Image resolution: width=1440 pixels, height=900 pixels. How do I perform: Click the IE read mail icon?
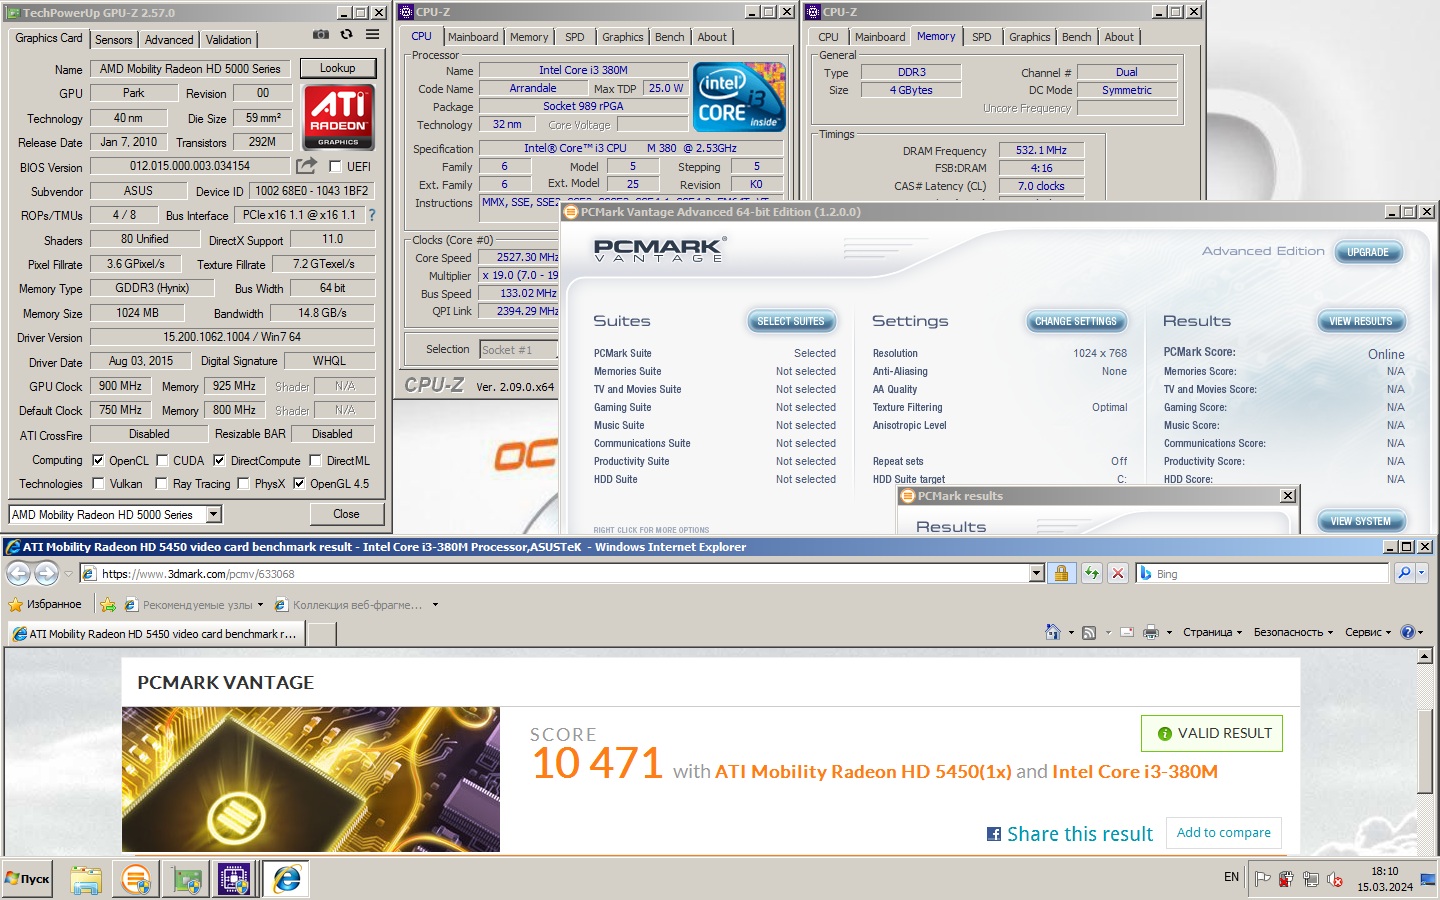(1127, 632)
